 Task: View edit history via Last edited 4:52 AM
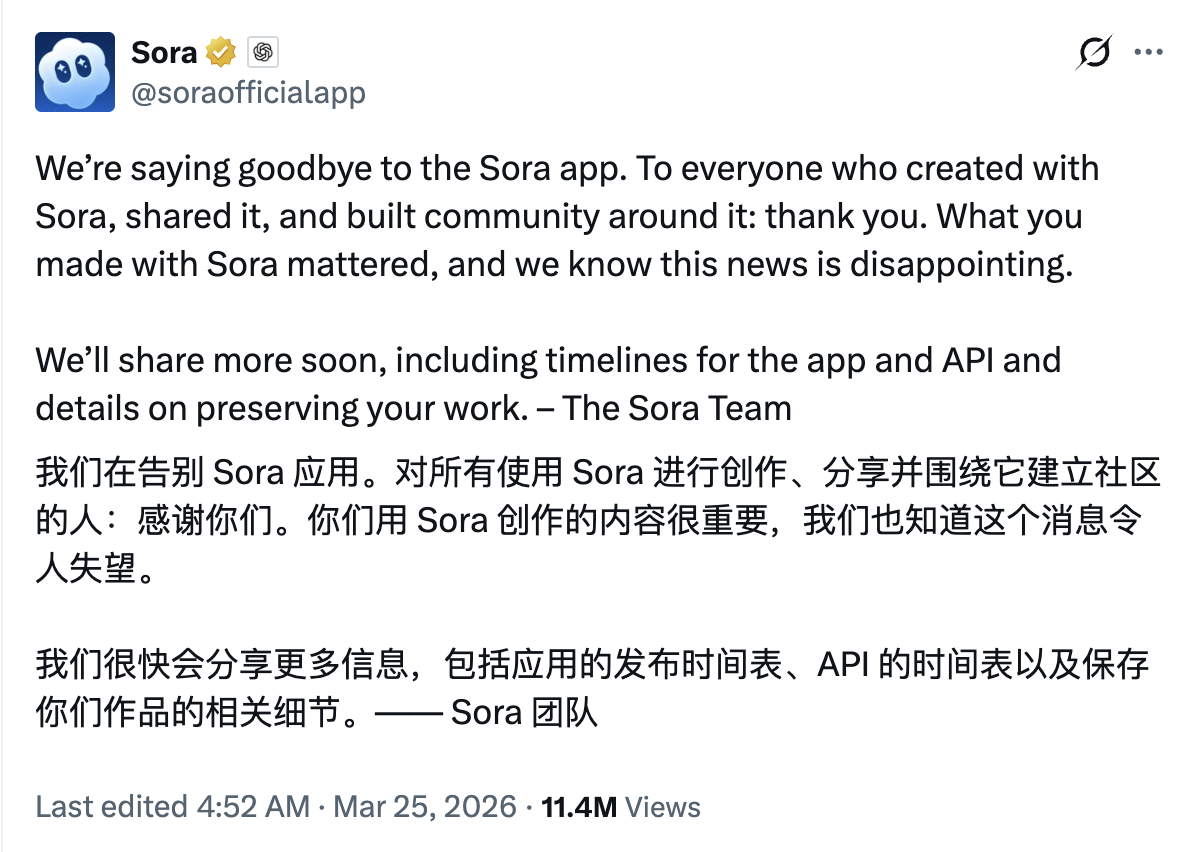pos(172,807)
